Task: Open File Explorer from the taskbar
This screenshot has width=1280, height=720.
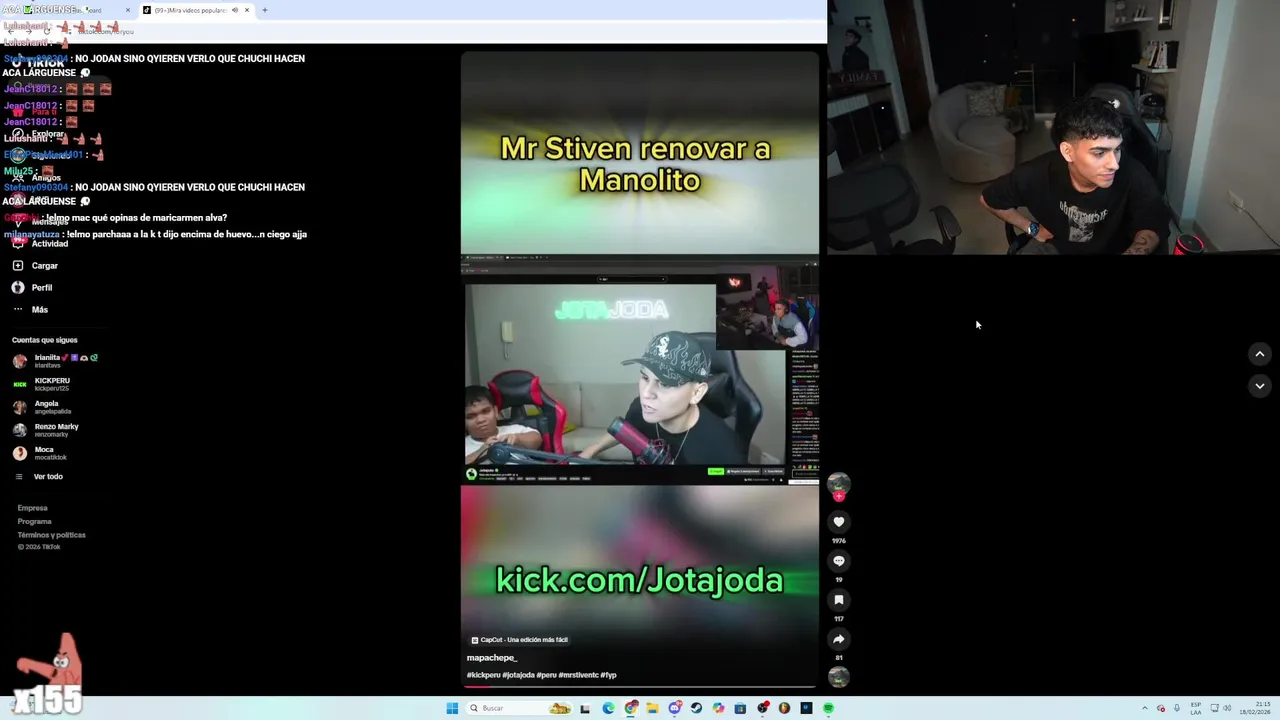Action: coord(652,708)
